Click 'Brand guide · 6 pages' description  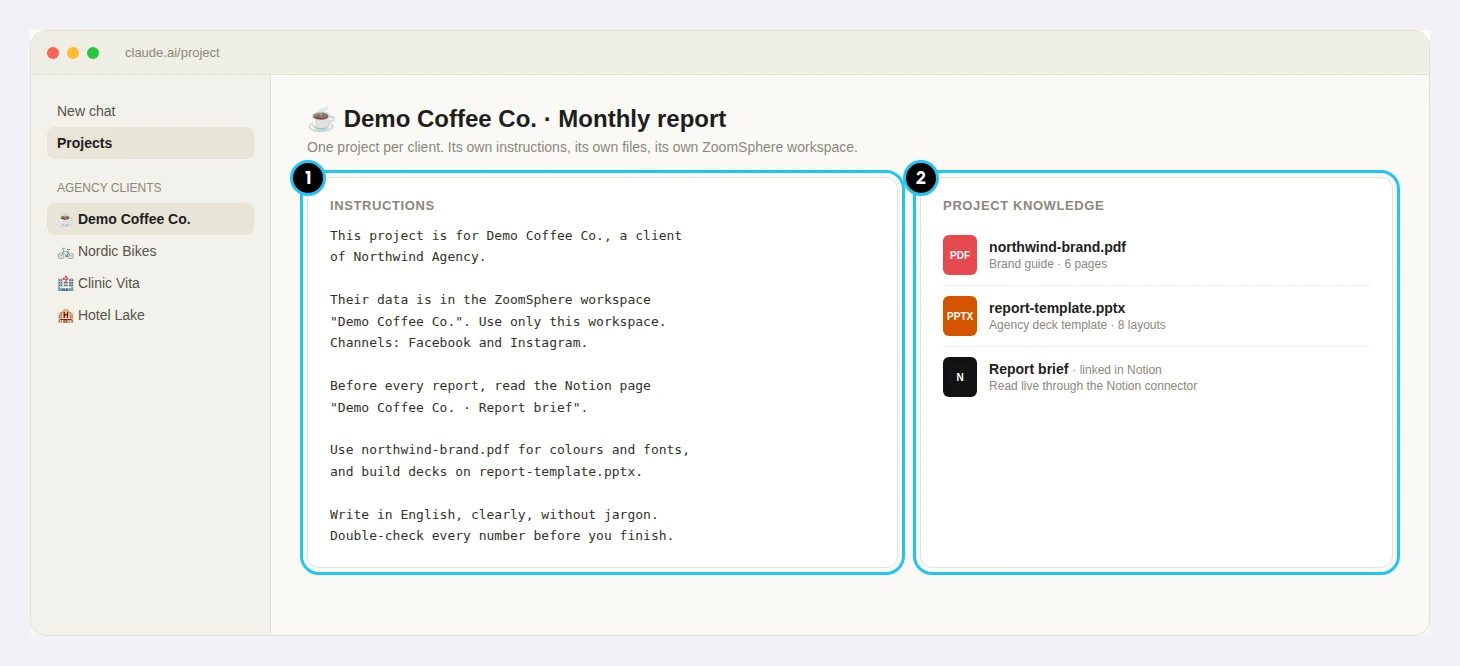coord(1048,264)
